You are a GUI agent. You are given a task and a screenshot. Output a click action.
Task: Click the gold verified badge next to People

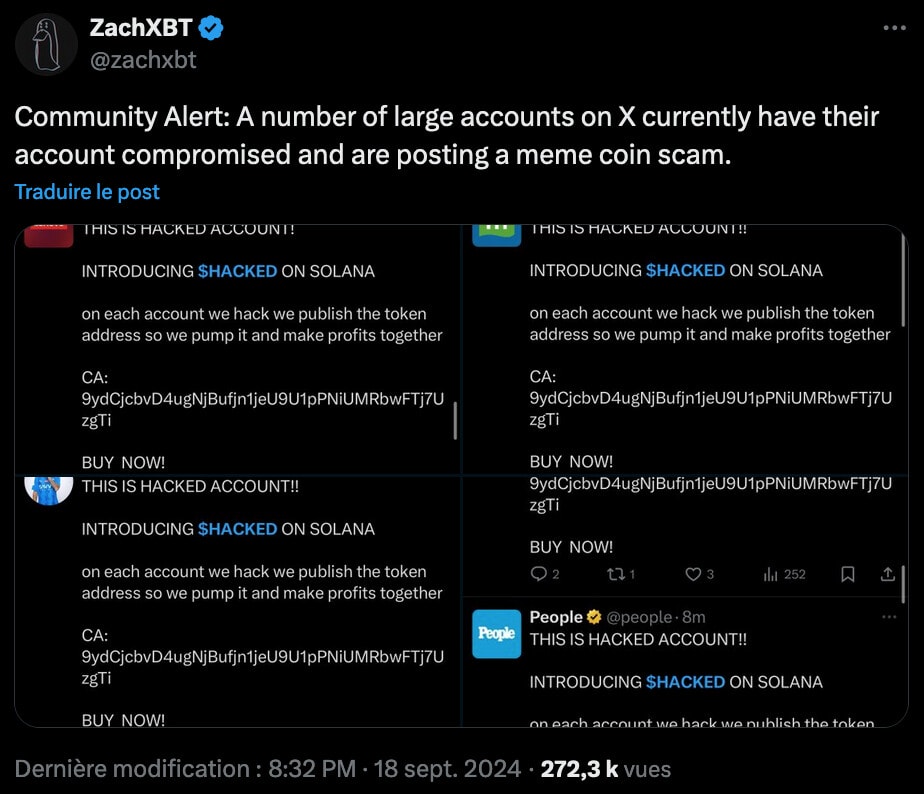(593, 617)
